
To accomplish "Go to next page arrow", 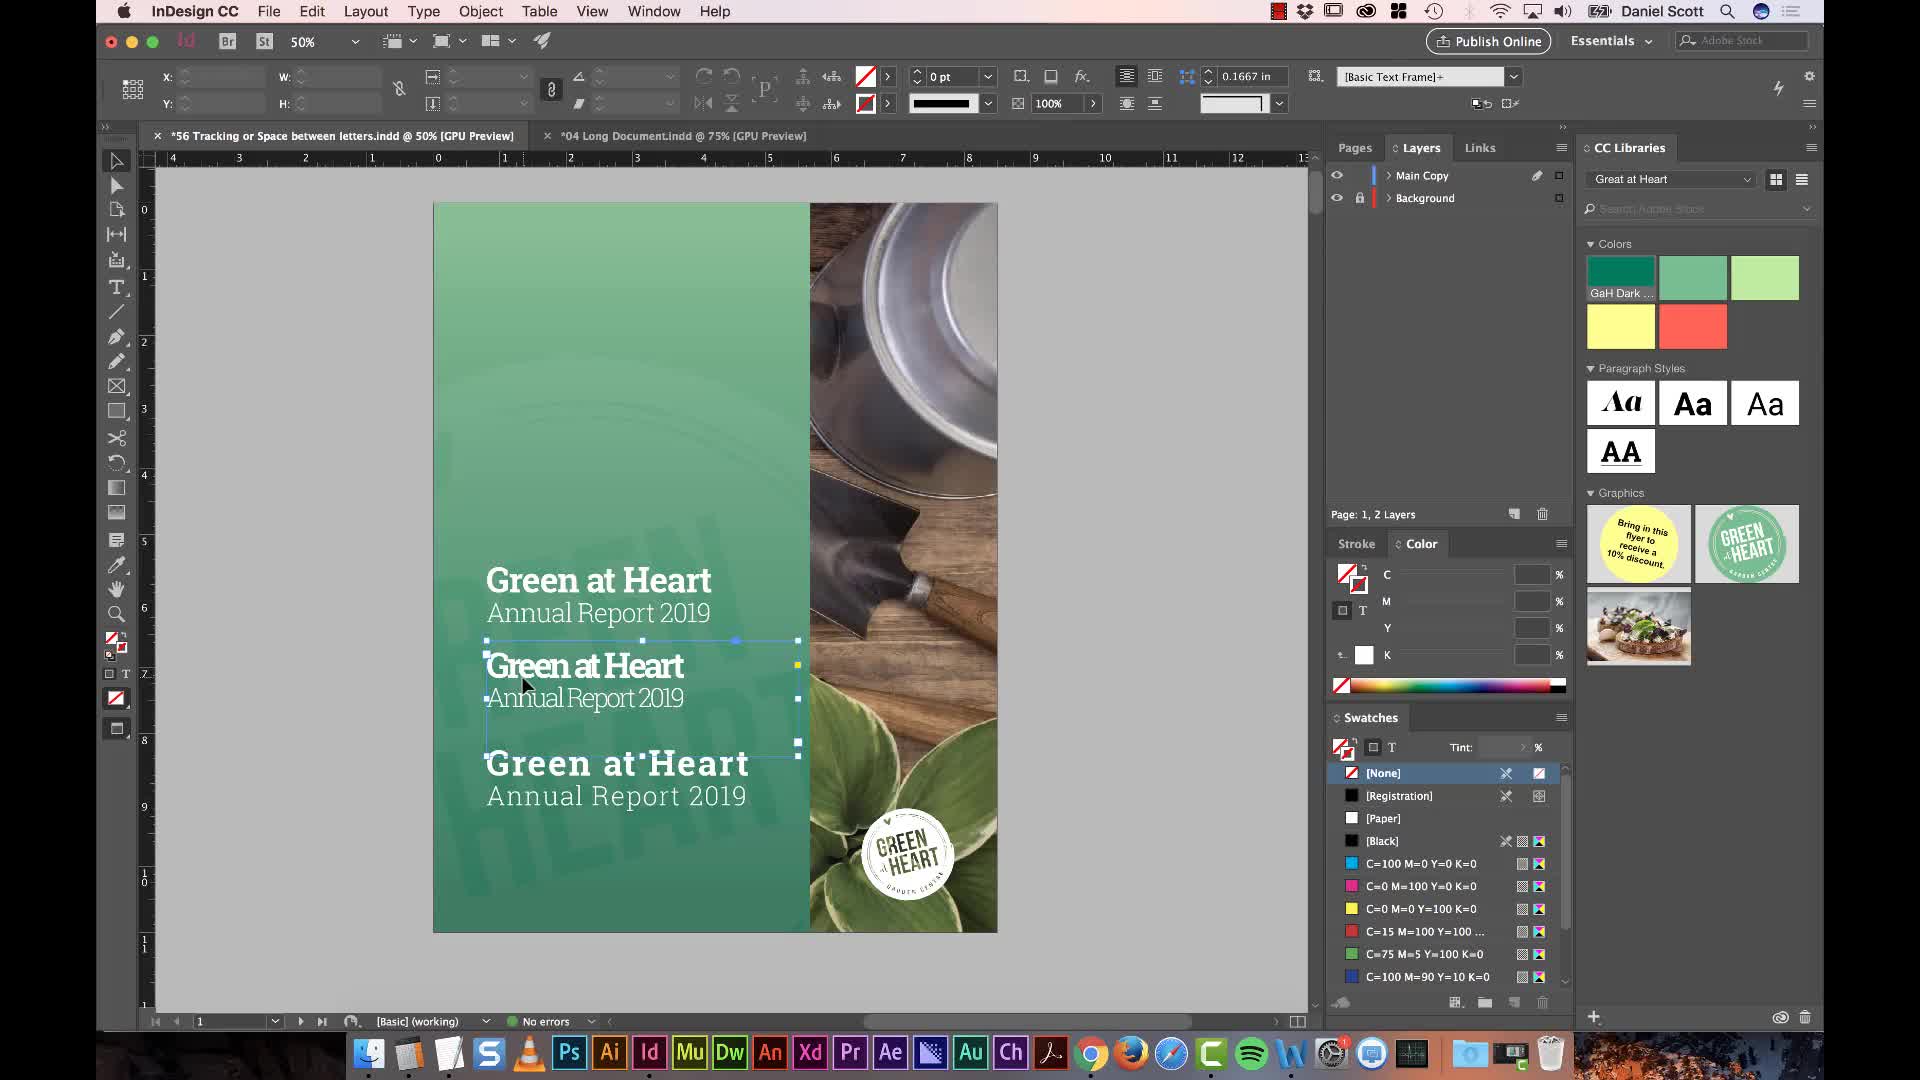I will [300, 1021].
